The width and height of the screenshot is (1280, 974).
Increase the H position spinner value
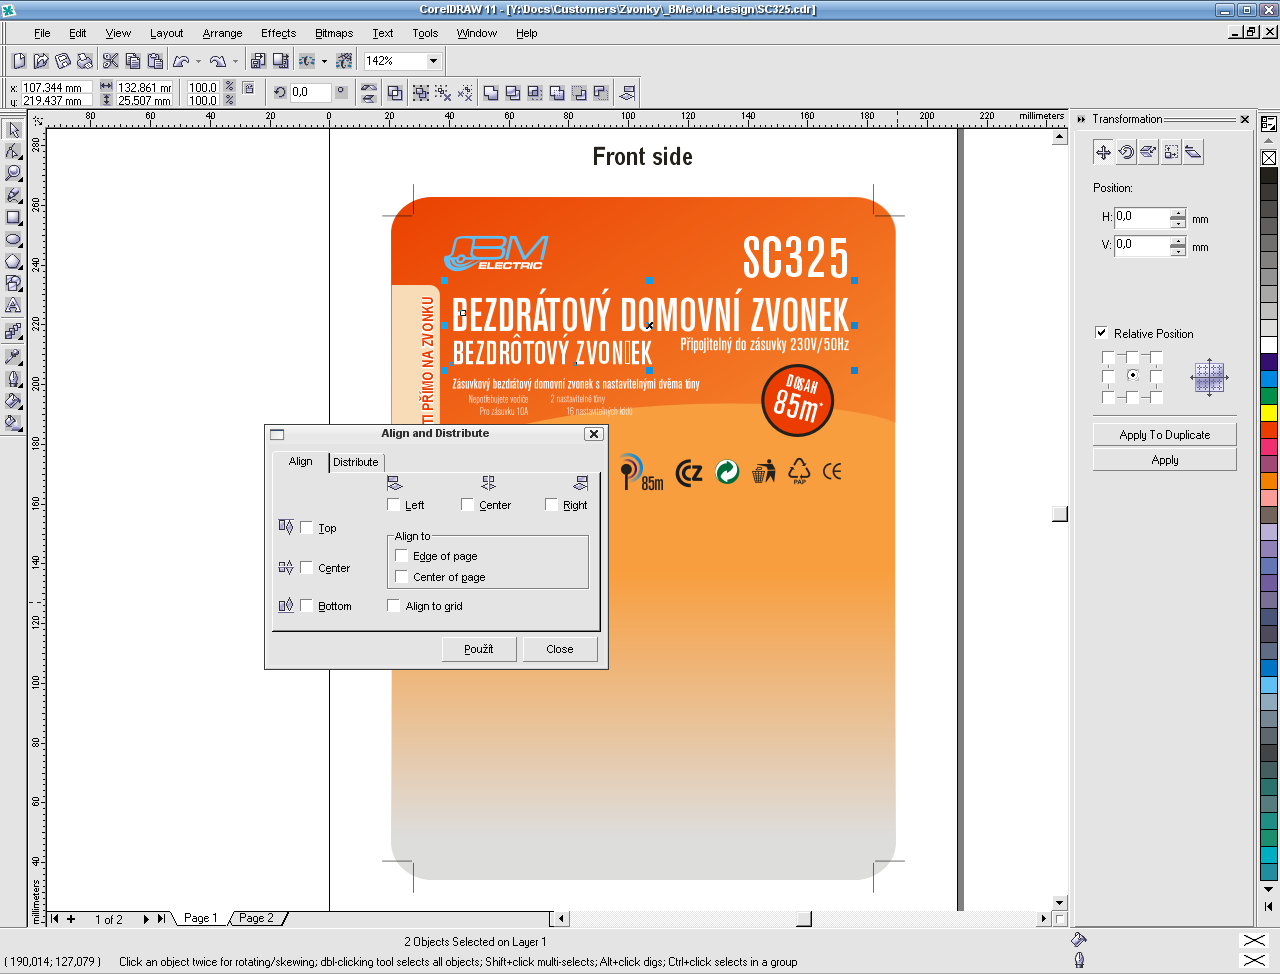pos(1178,212)
